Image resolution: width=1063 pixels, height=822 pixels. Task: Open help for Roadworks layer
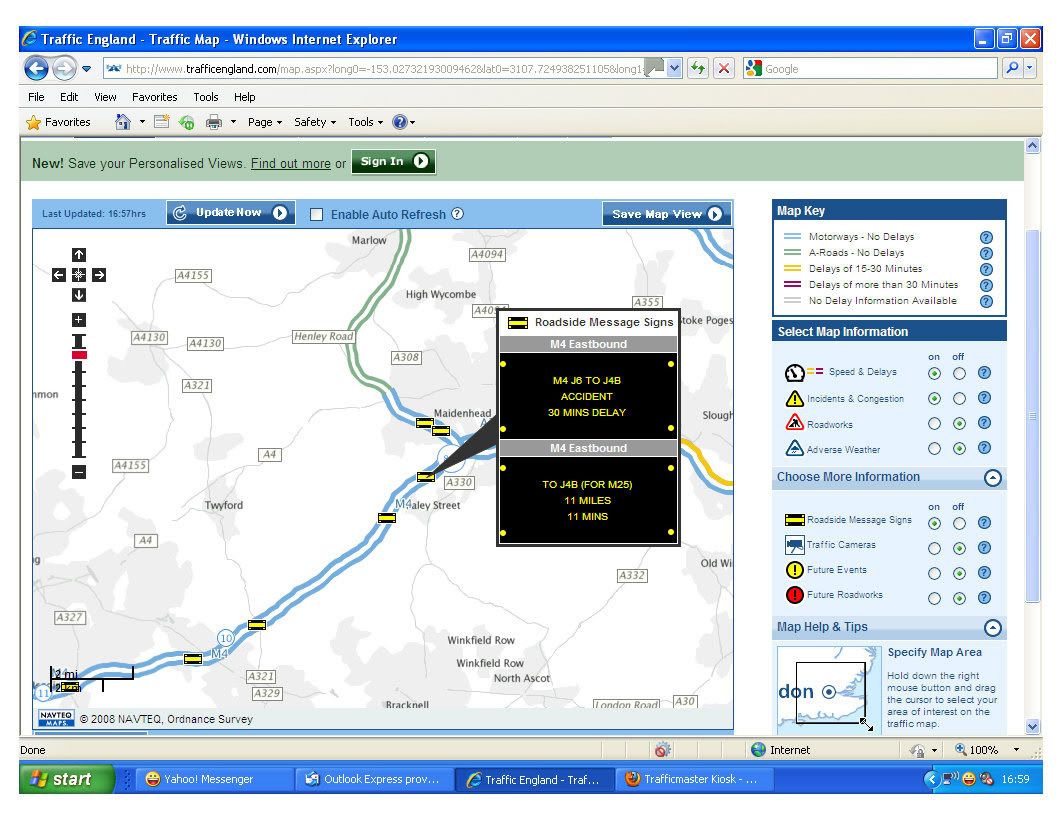coord(984,423)
